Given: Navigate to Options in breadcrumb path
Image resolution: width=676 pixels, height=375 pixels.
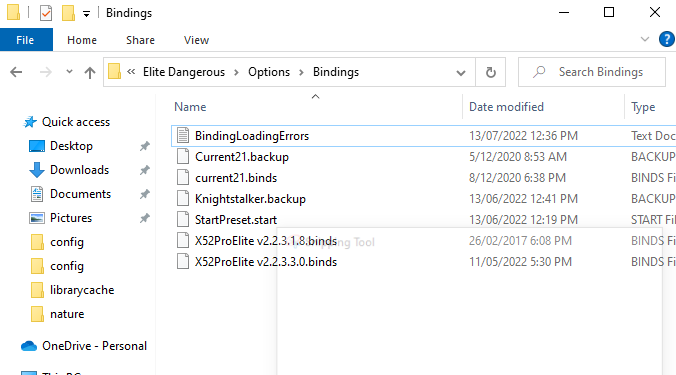Looking at the screenshot, I should (269, 72).
